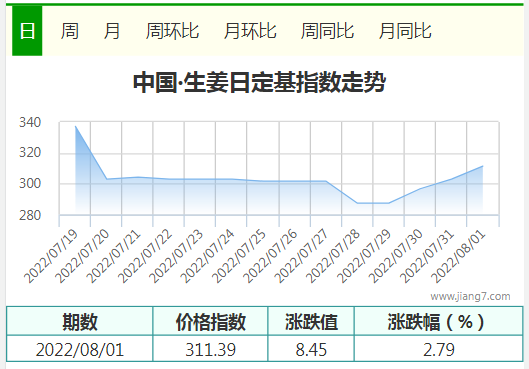Screen dimensions: 529x369
Task: Select the 日 daily tab
Action: 27,31
